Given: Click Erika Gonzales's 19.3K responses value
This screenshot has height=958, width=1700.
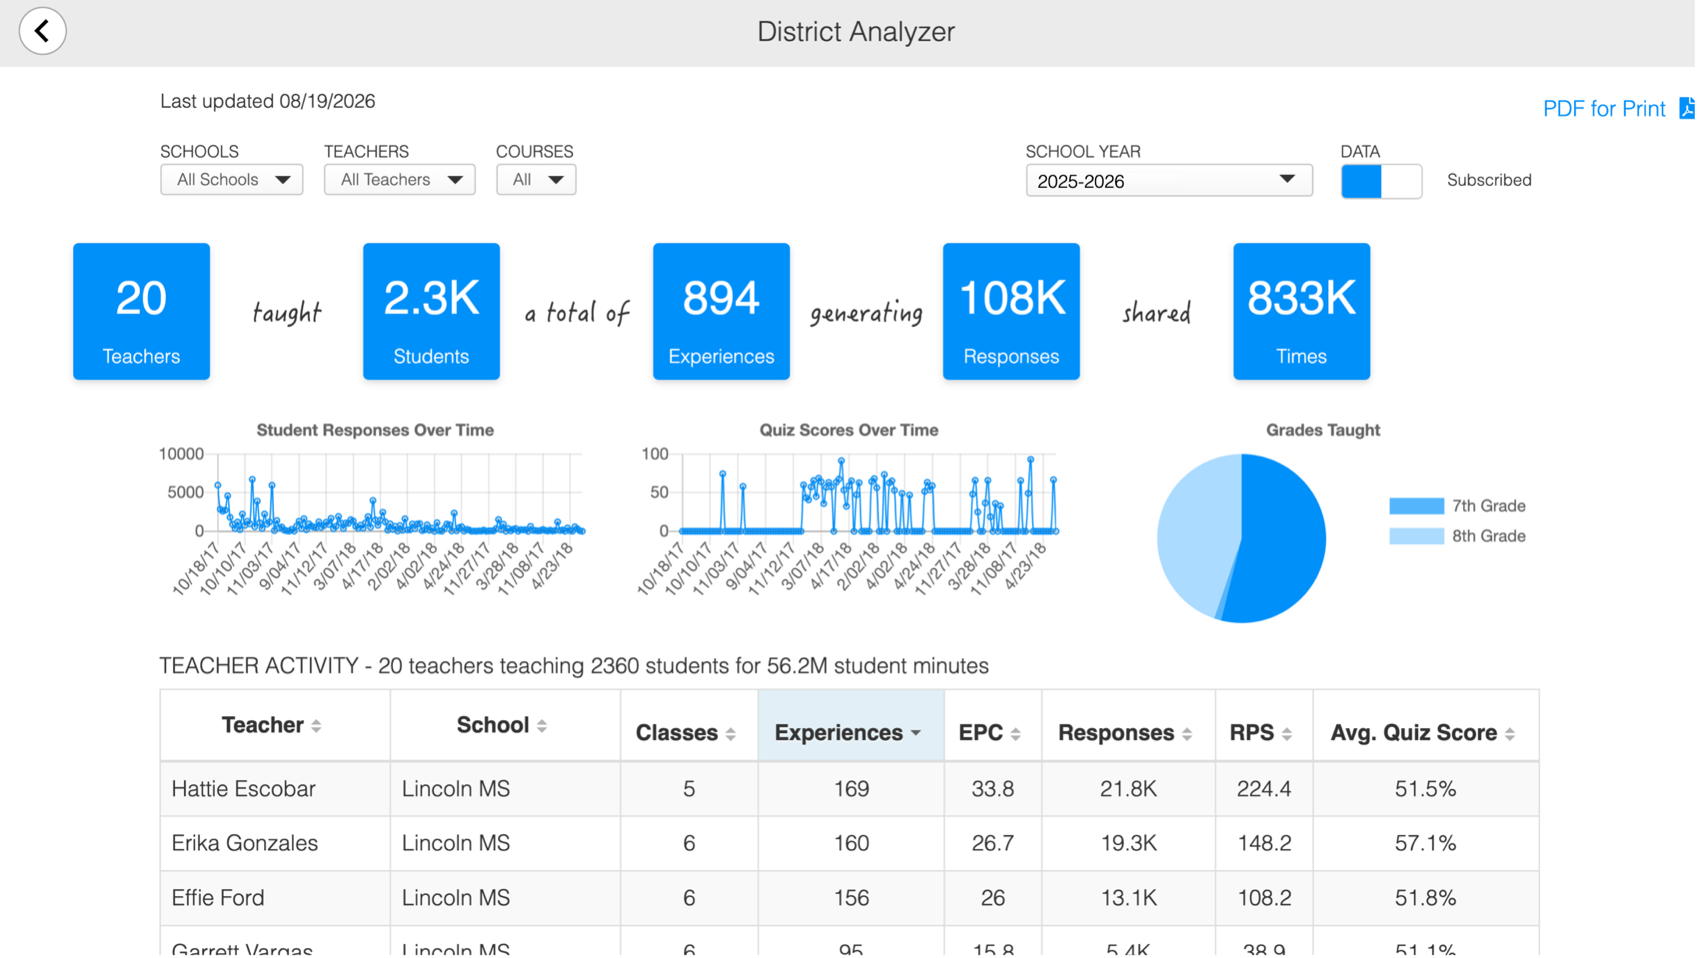Looking at the screenshot, I should coord(1128,843).
